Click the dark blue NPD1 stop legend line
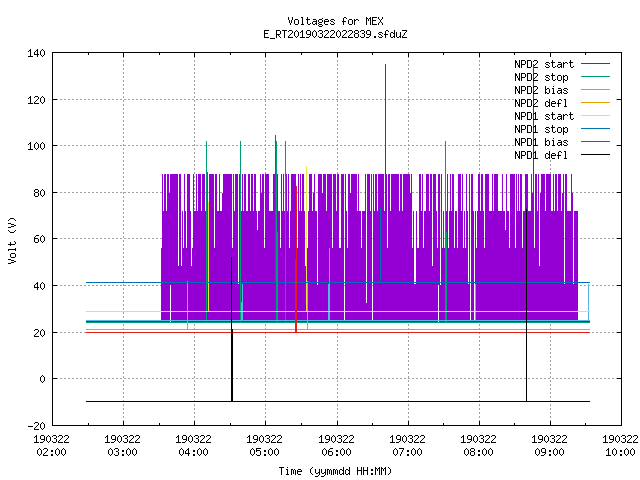This screenshot has height=480, width=640. [x=596, y=129]
